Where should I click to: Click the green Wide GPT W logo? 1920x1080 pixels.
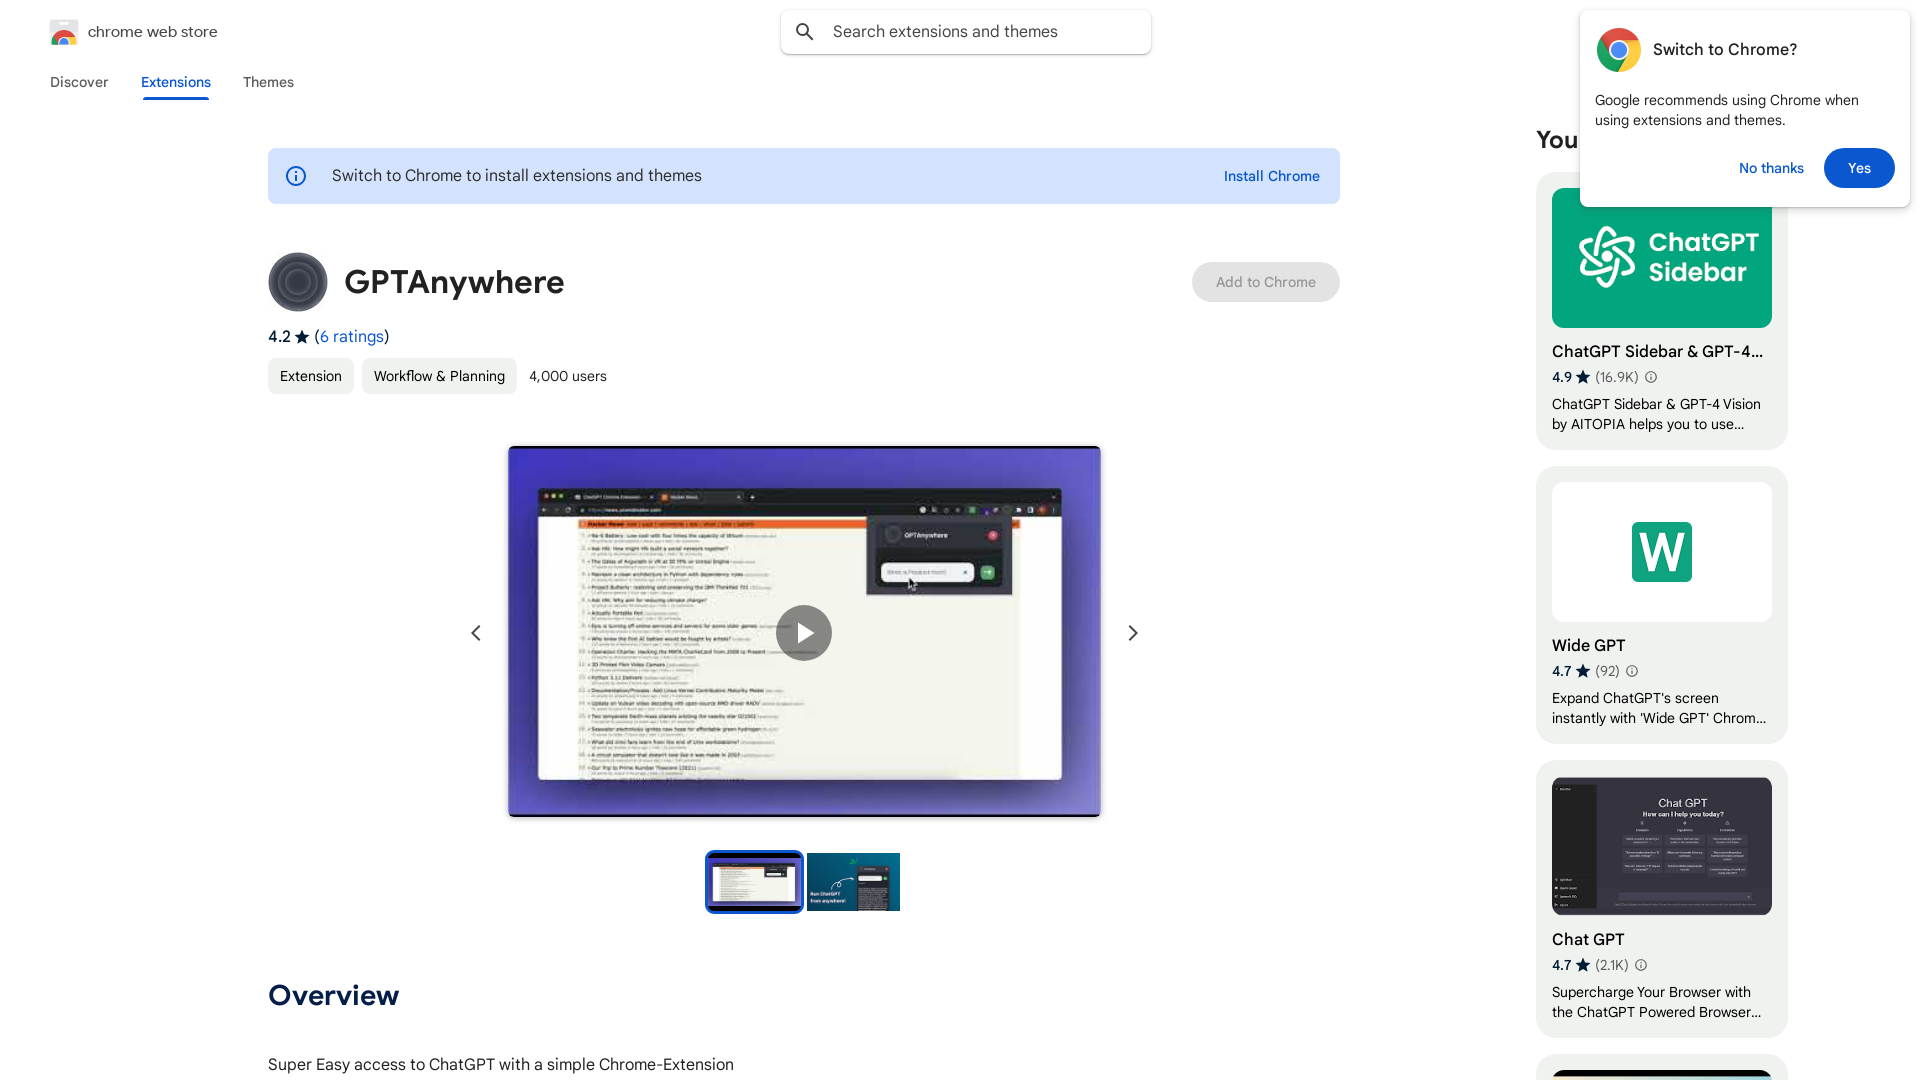point(1662,552)
